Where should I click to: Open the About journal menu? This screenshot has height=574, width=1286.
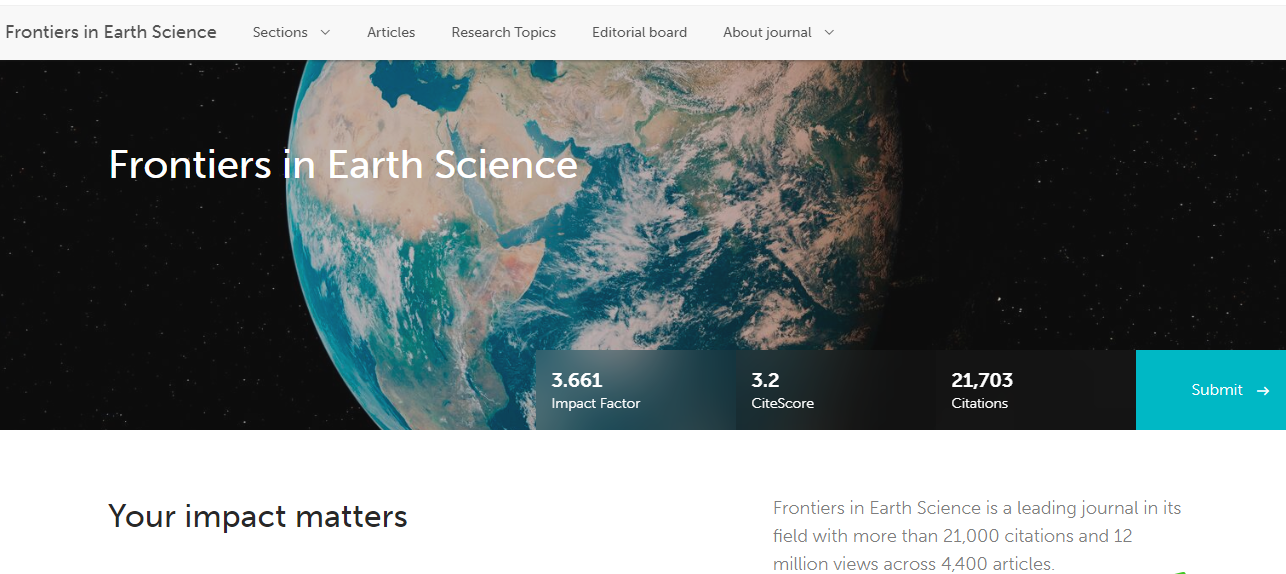tap(767, 32)
